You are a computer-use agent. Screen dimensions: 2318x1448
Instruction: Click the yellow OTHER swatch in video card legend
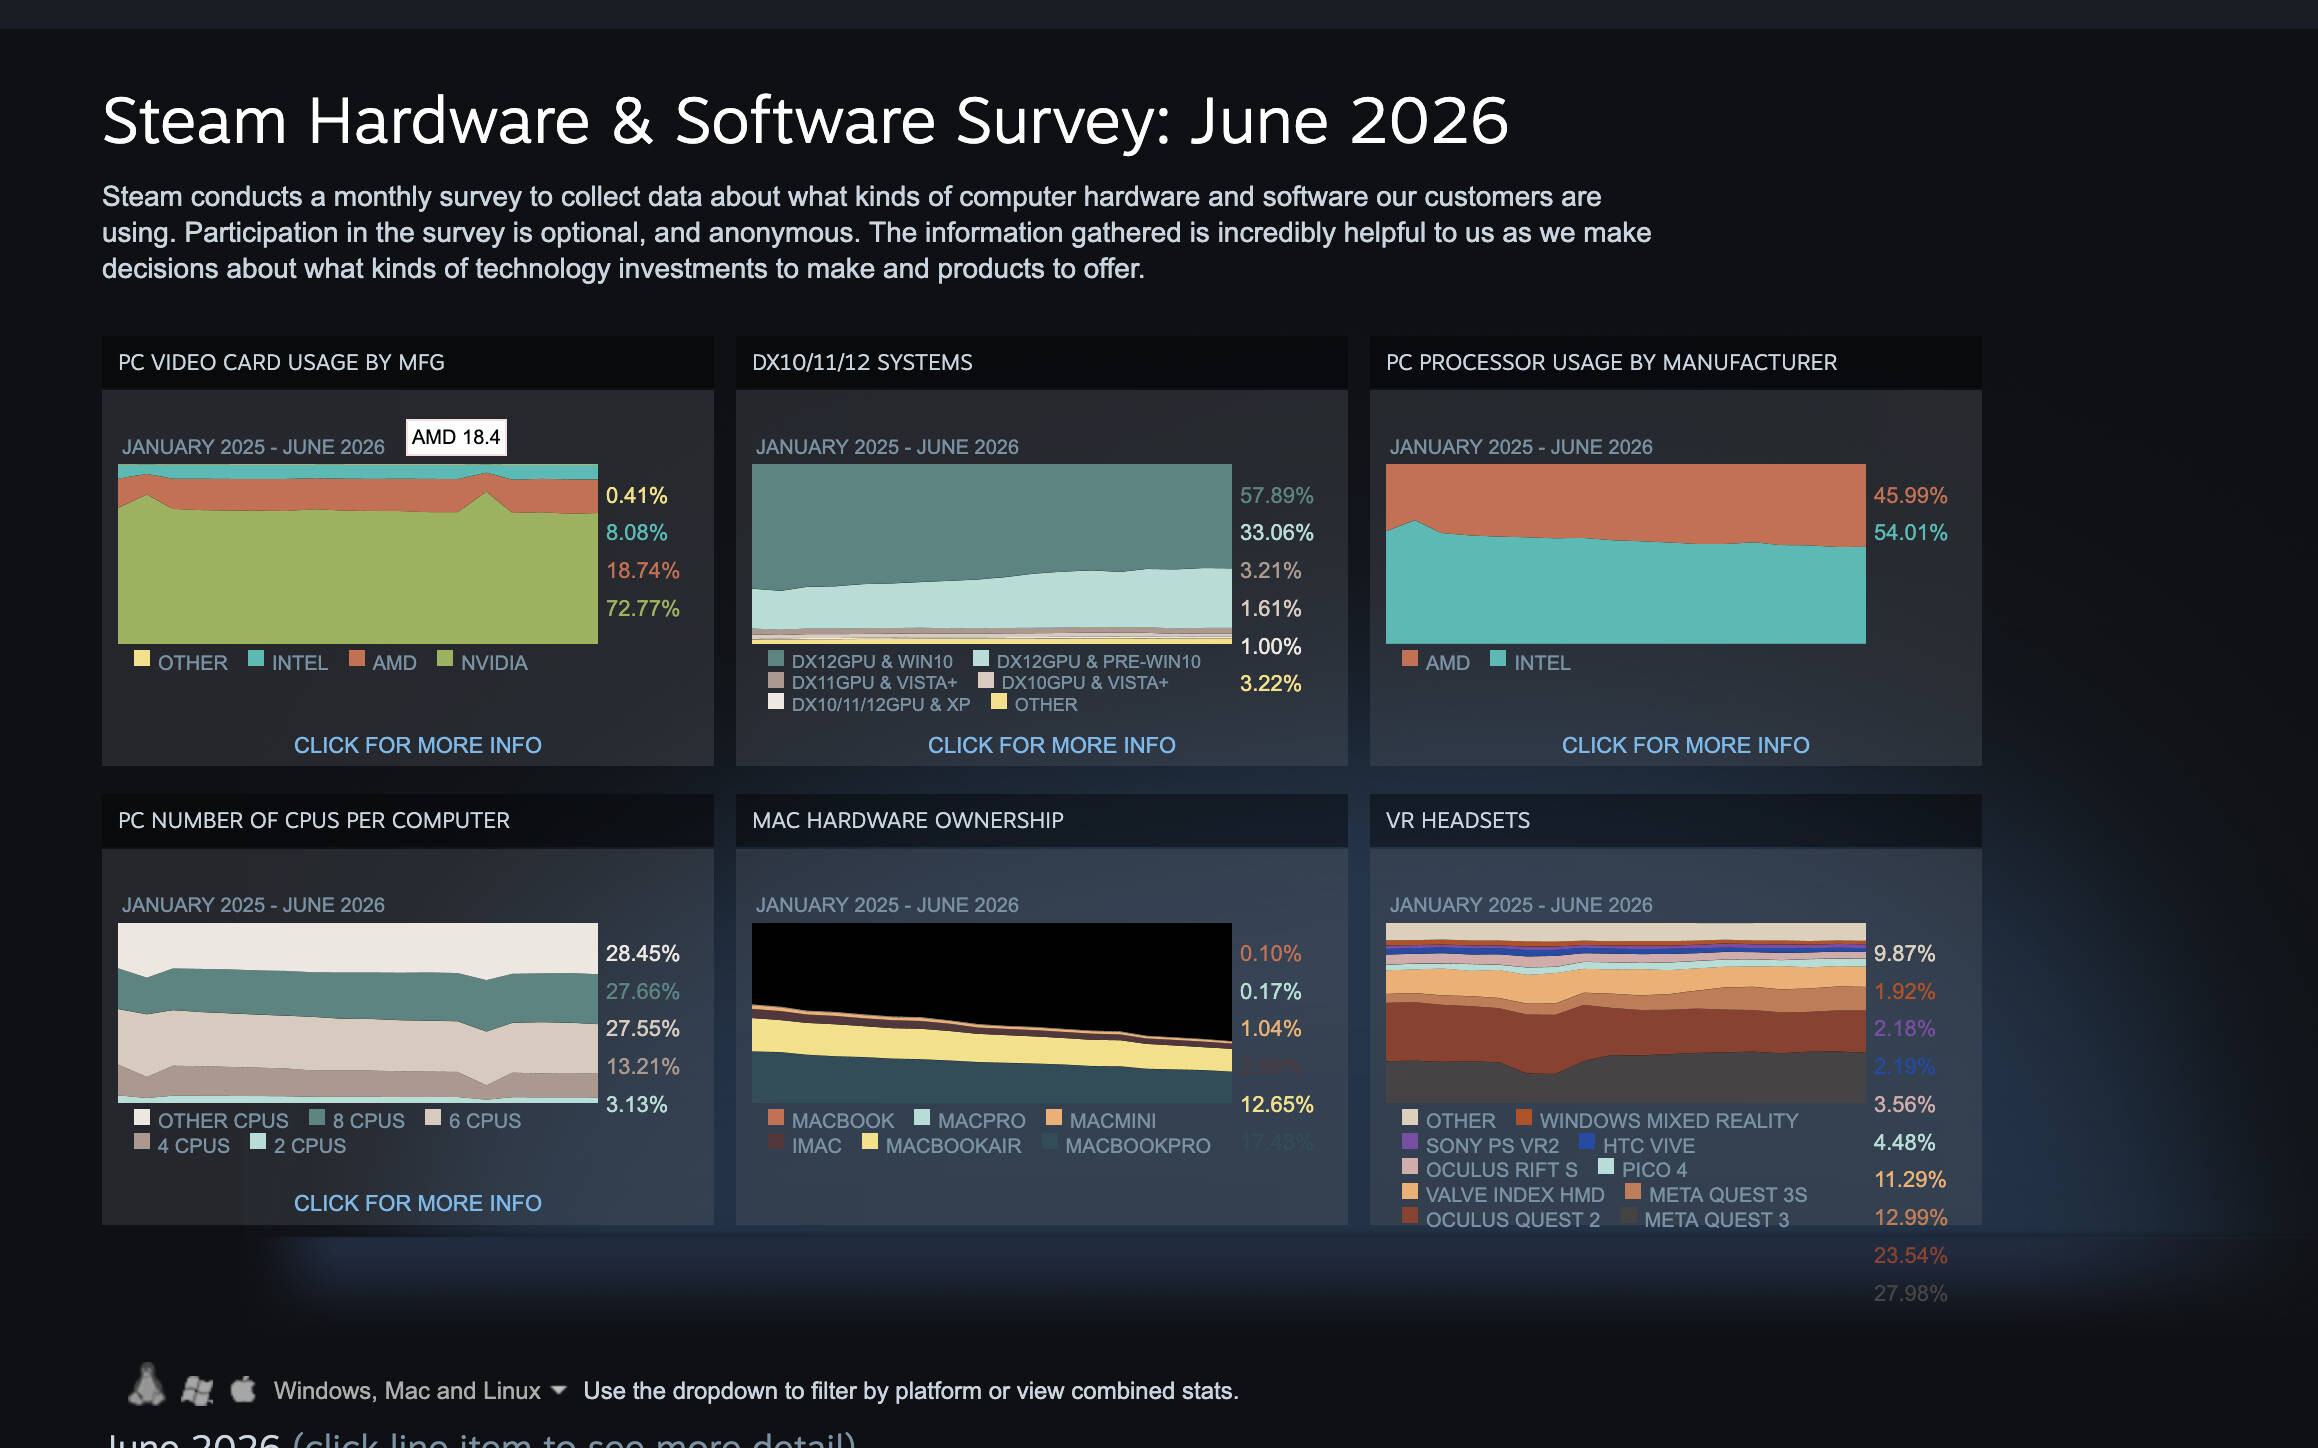[x=142, y=658]
